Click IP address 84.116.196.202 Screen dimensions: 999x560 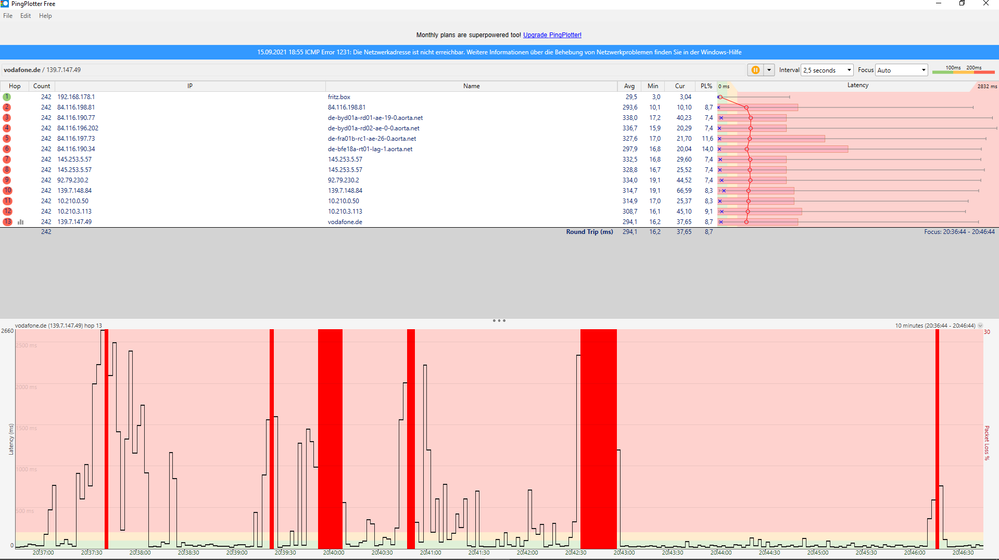(78, 128)
